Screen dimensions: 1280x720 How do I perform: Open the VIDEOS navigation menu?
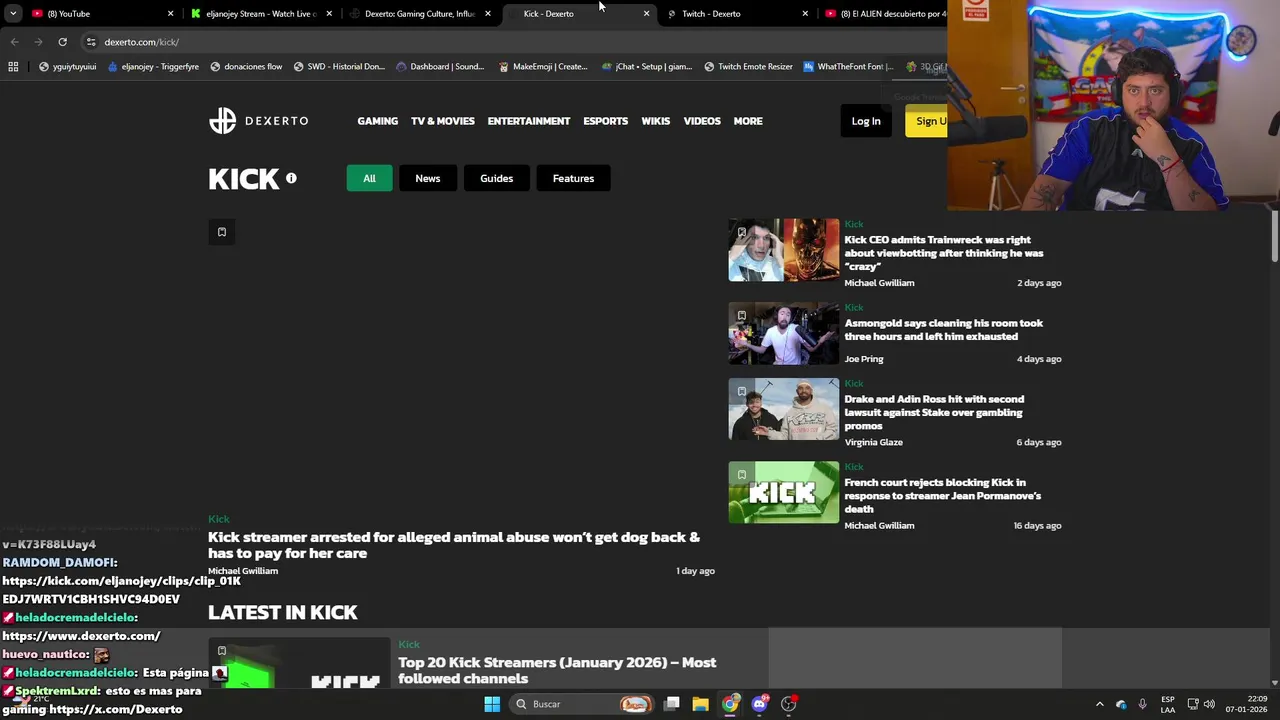pos(702,121)
